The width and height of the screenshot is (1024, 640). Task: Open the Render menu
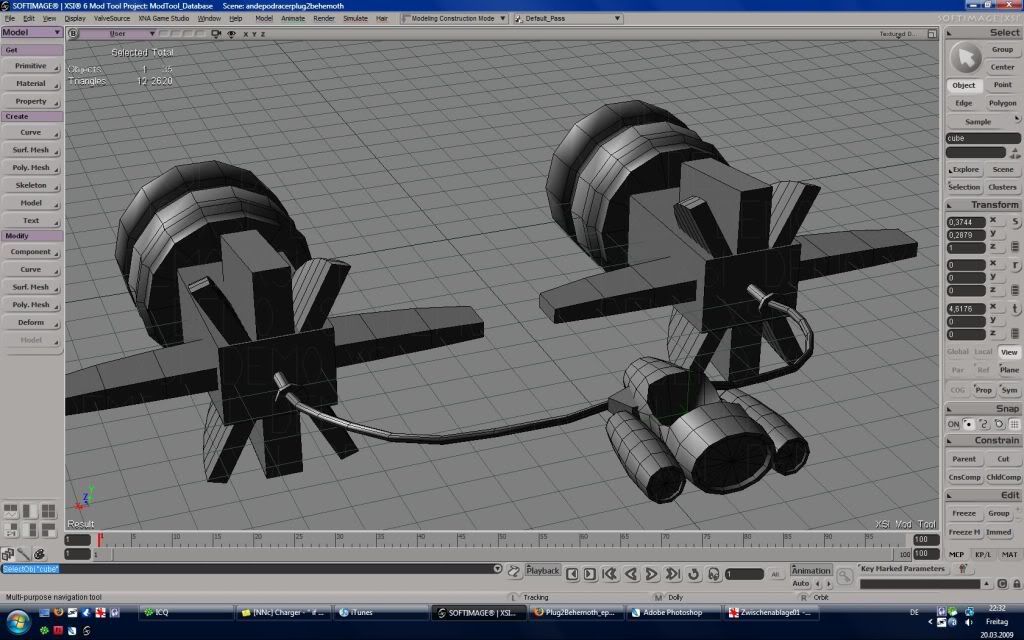coord(324,19)
